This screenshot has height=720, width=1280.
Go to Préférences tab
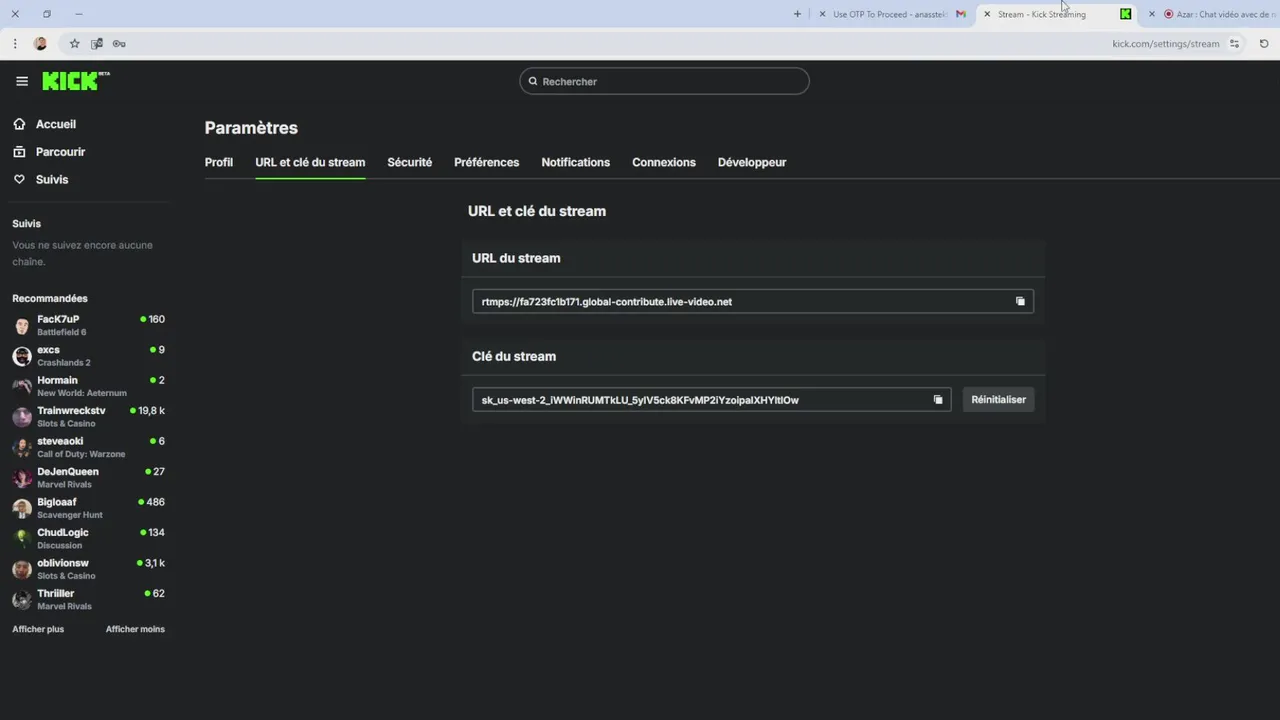tap(487, 162)
